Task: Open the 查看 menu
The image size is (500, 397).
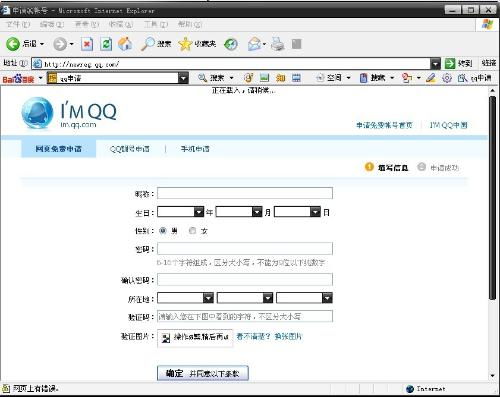Action: click(87, 24)
